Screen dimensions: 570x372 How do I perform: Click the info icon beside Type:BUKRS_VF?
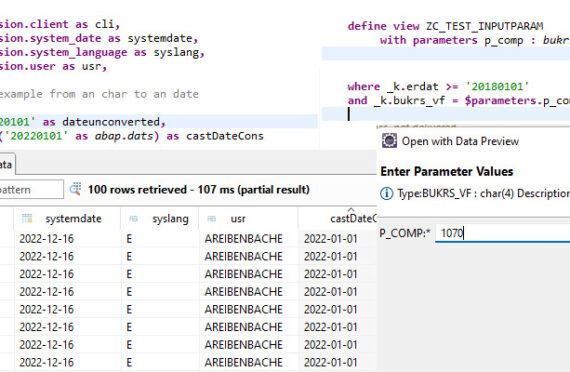pyautogui.click(x=386, y=193)
